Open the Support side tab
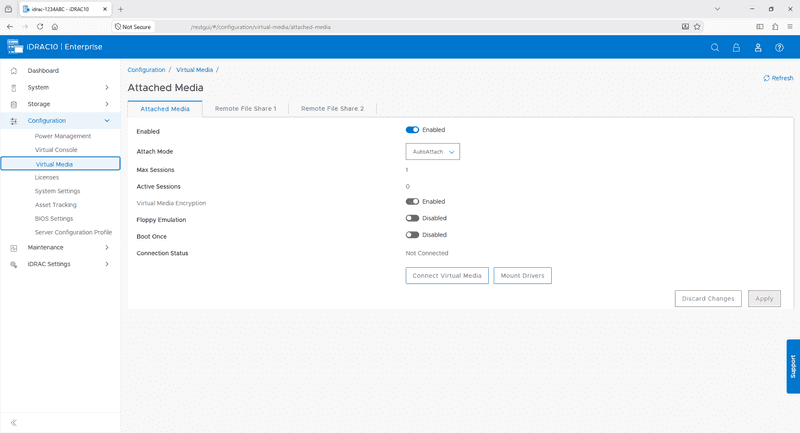800x433 pixels. pyautogui.click(x=793, y=366)
